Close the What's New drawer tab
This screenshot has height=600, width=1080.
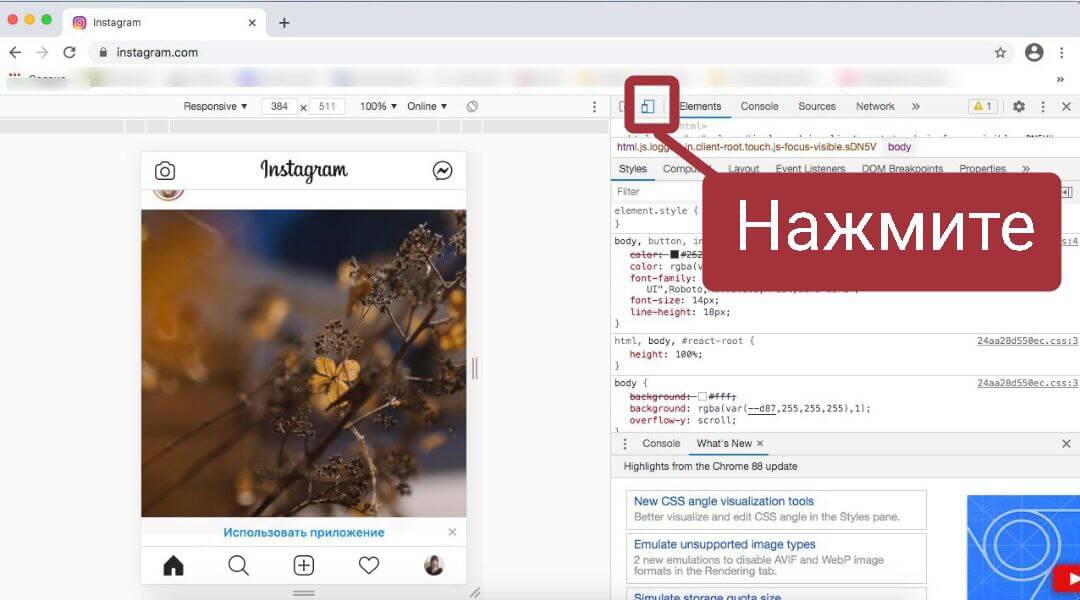(x=760, y=444)
